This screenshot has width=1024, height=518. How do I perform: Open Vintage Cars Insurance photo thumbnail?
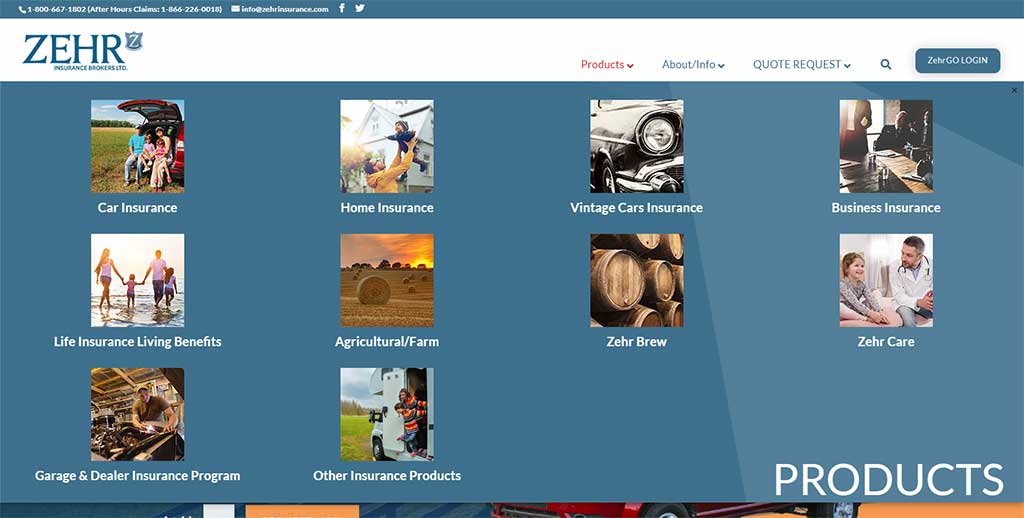[x=637, y=146]
